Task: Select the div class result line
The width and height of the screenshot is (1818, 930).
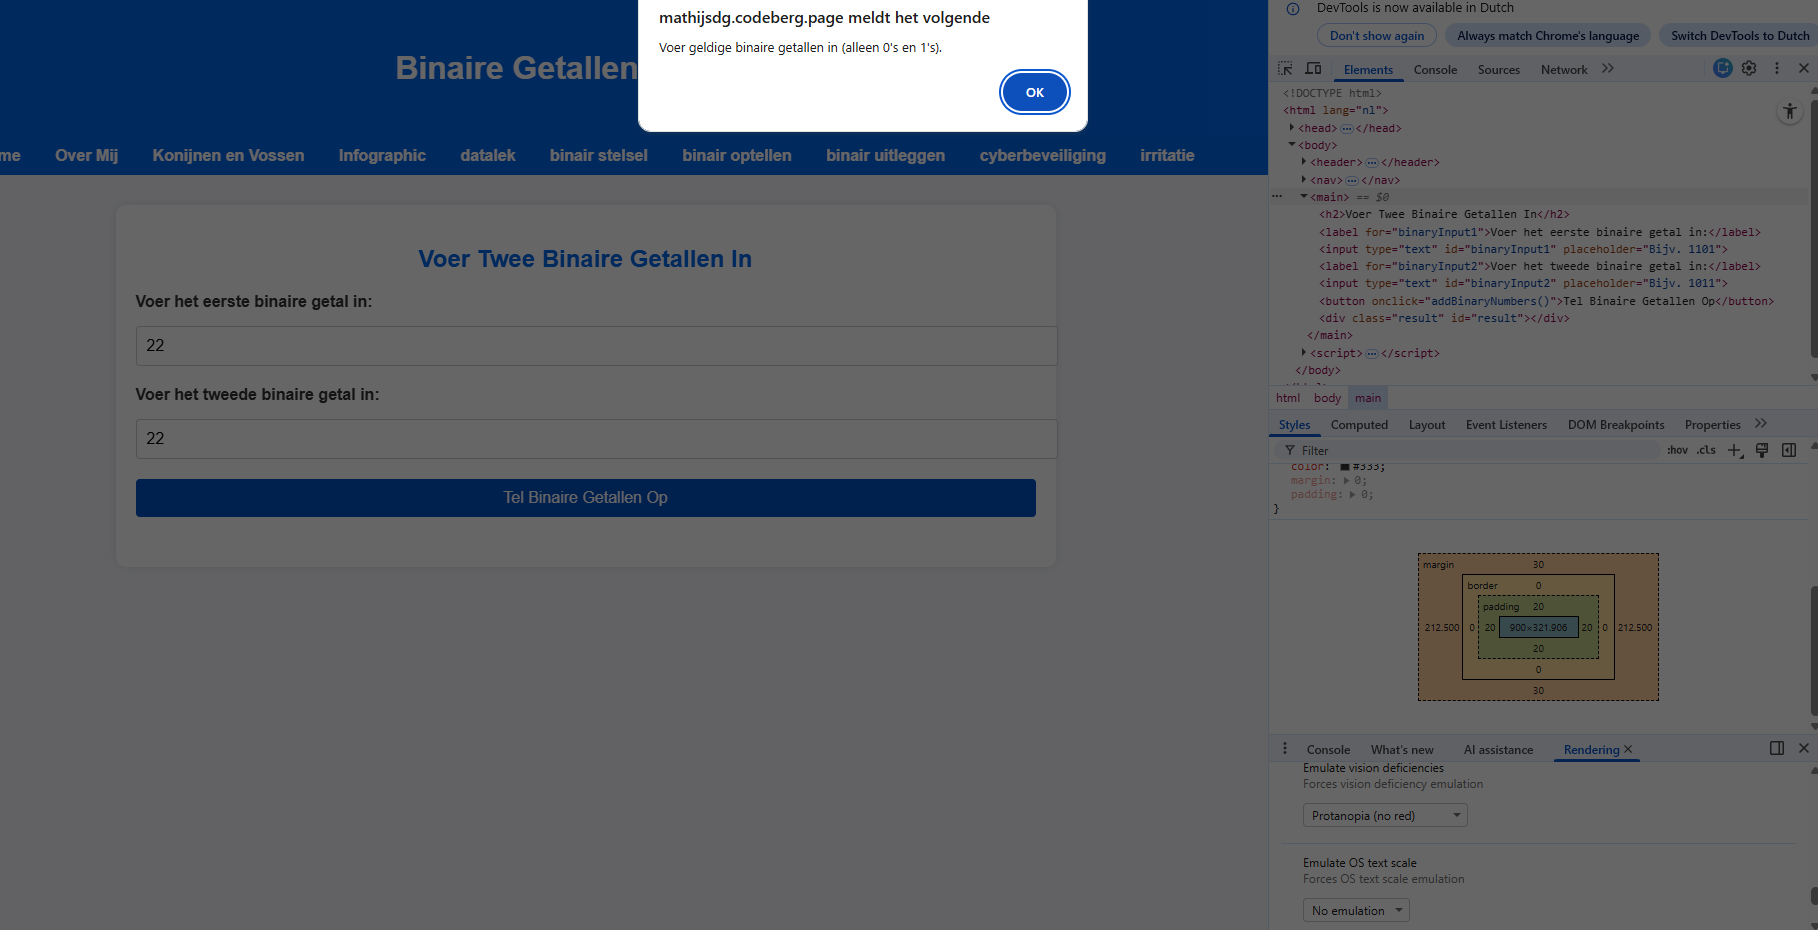Action: 1444,318
